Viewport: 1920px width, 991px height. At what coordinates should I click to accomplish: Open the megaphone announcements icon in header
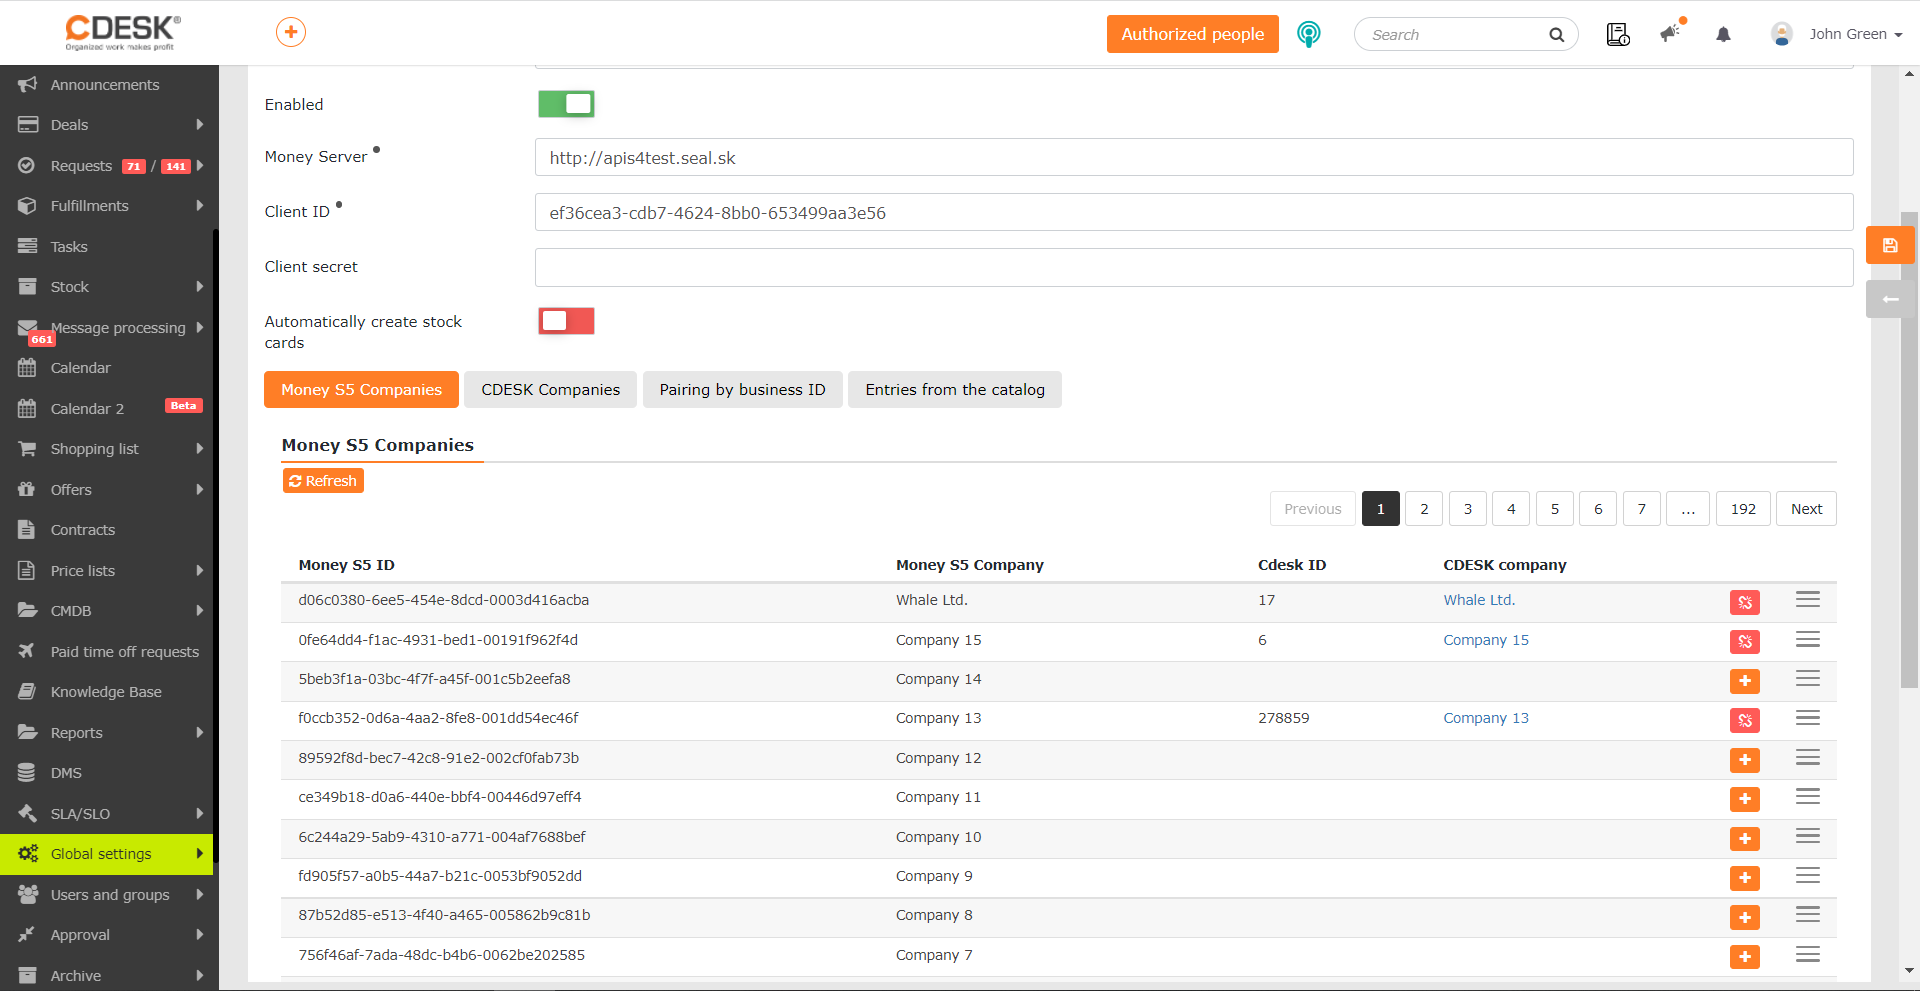[x=1672, y=33]
